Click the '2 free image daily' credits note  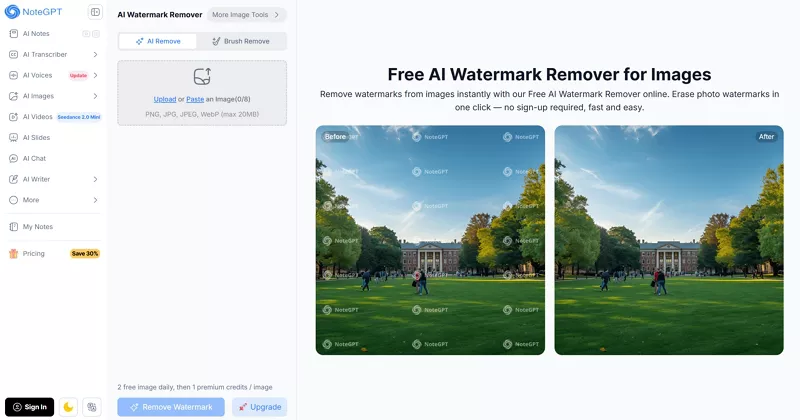coord(195,387)
